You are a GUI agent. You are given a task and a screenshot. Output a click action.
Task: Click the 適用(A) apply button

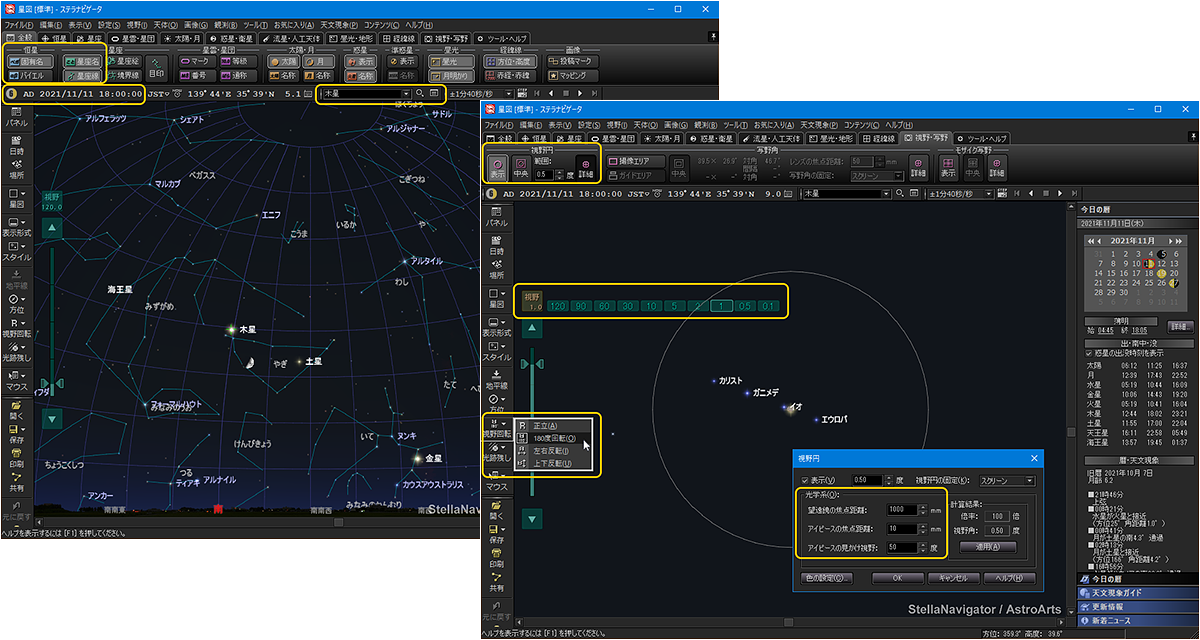[x=988, y=547]
